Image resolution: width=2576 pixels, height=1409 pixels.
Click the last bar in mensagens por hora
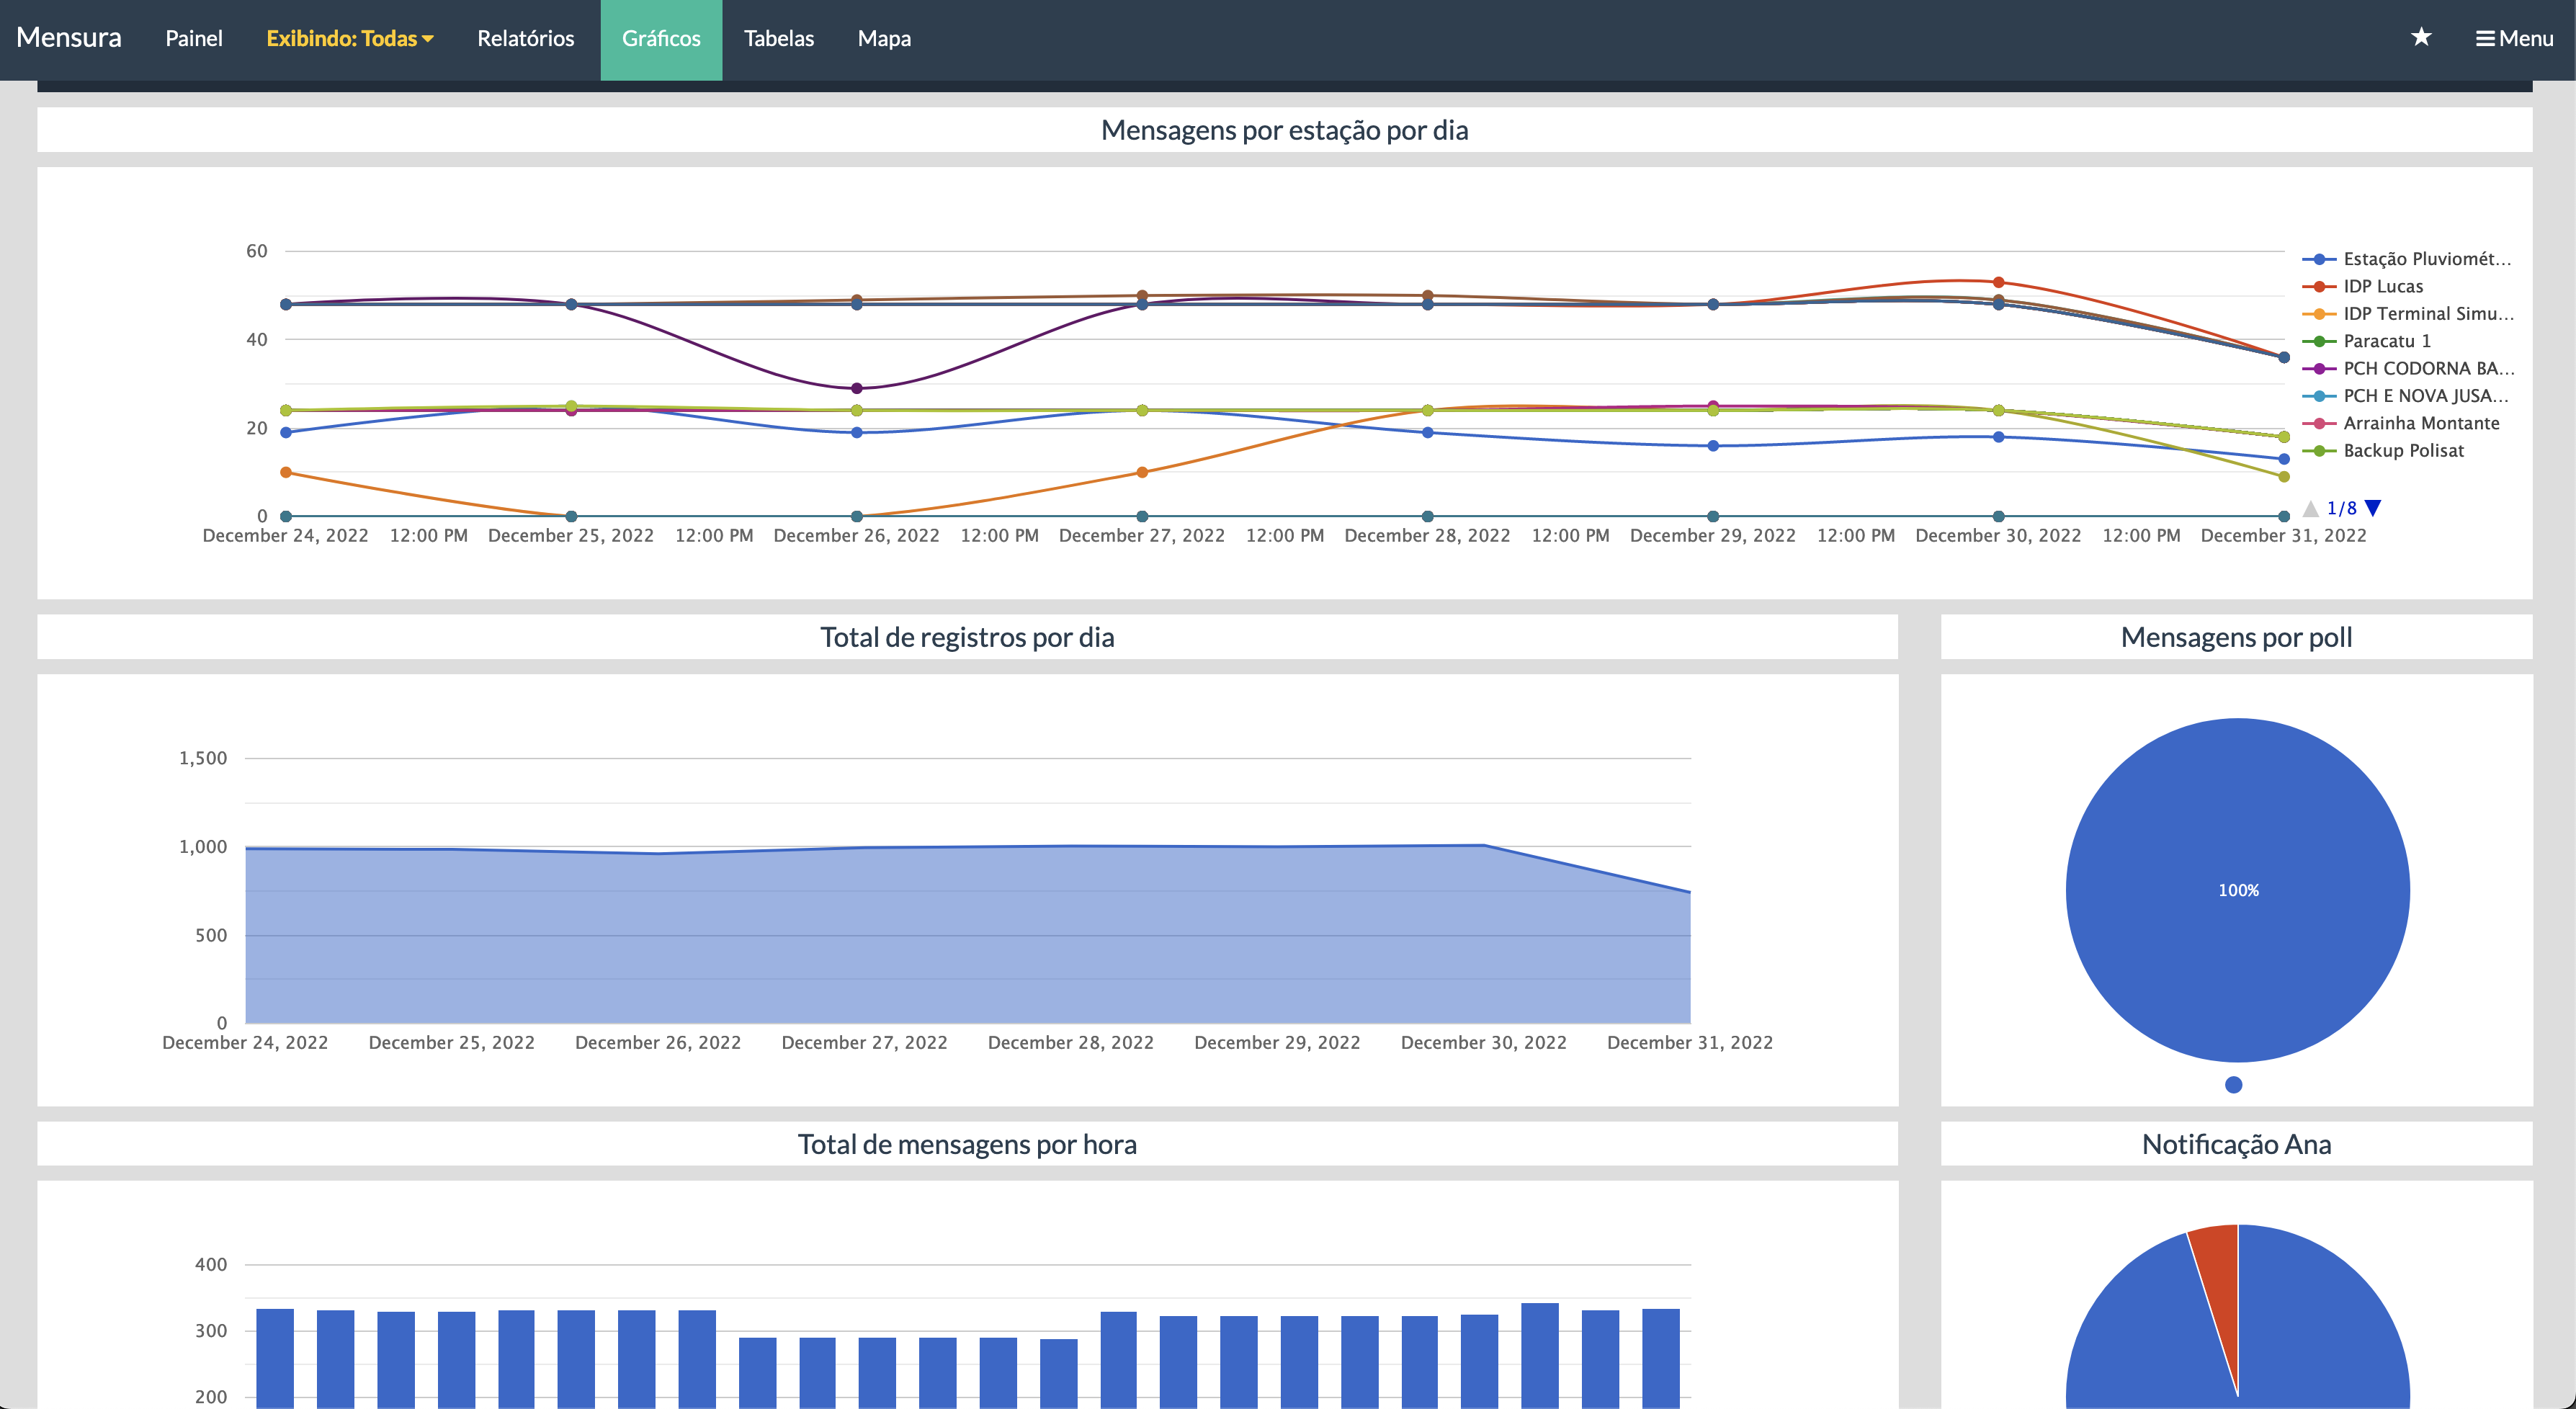tap(1660, 1358)
